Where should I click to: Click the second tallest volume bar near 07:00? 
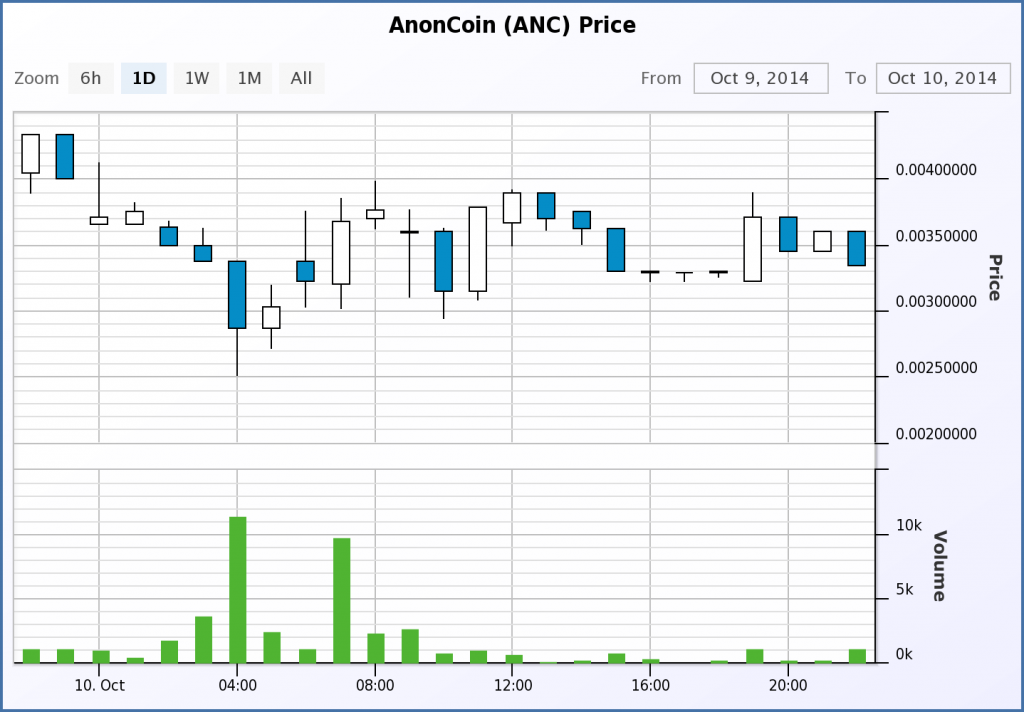point(340,598)
